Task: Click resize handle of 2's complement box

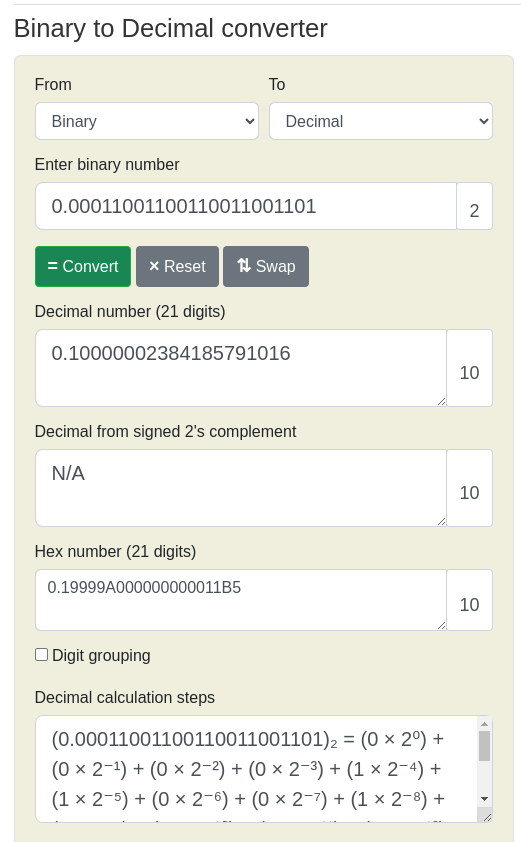Action: [x=442, y=521]
